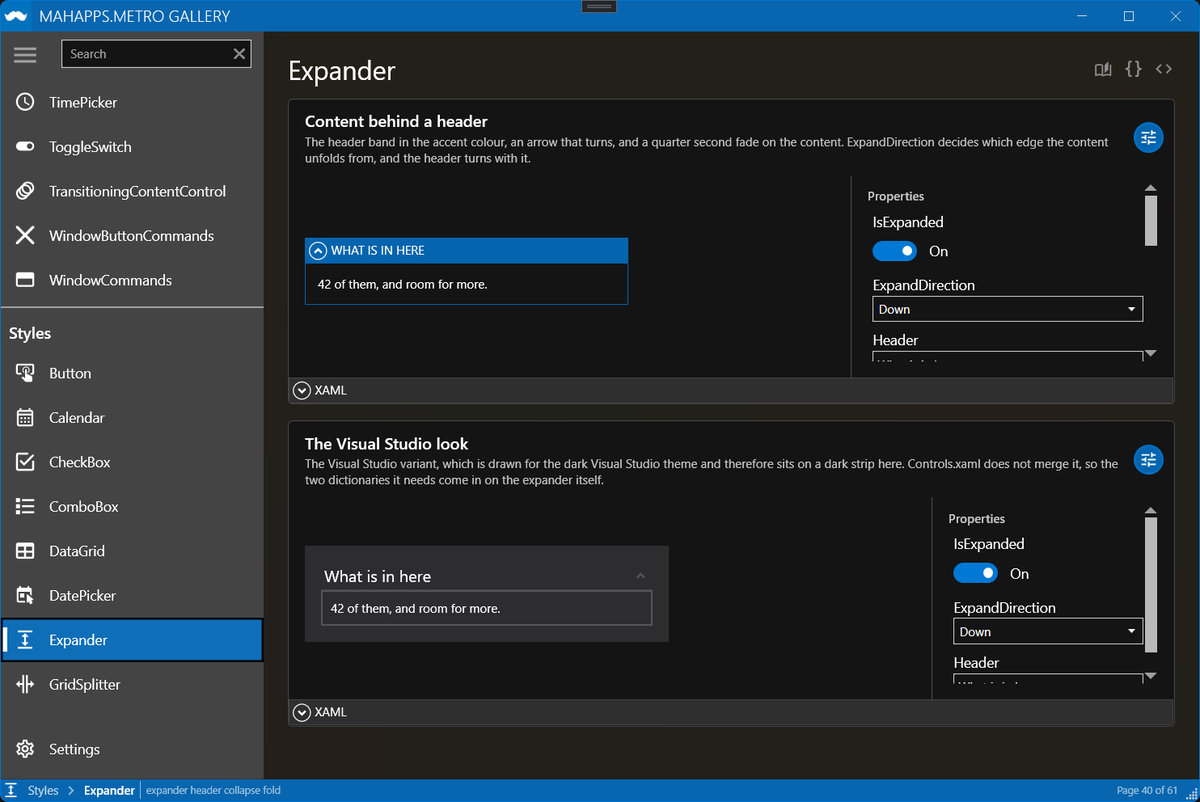
Task: Click the DataGrid table icon
Action: tap(25, 551)
